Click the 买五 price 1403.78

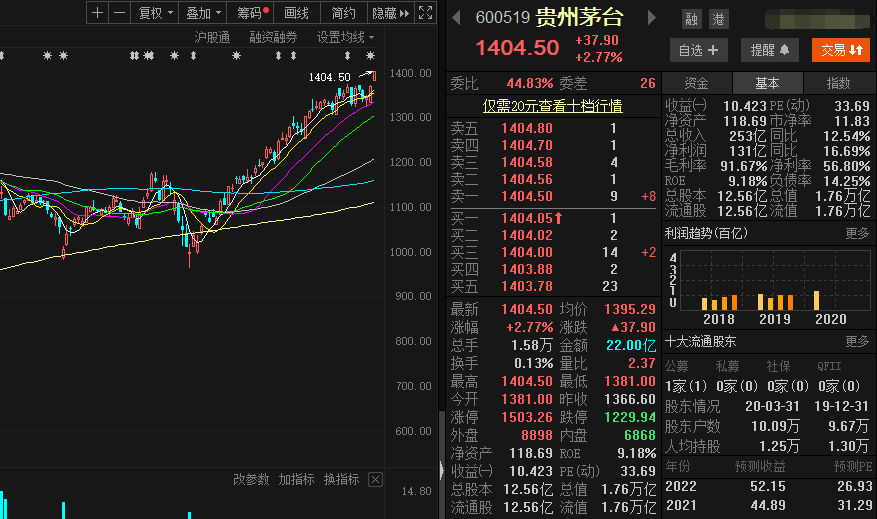coord(527,286)
